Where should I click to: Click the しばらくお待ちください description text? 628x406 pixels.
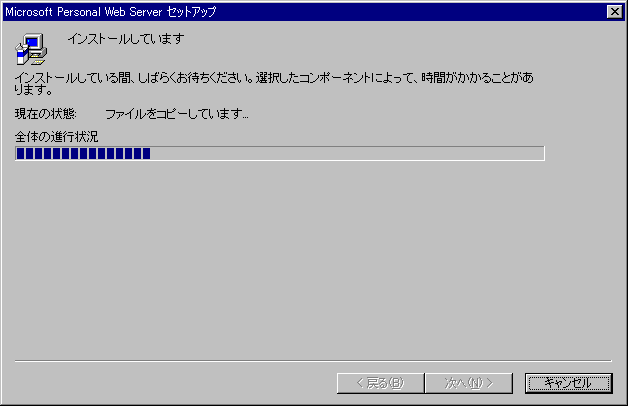(x=195, y=77)
